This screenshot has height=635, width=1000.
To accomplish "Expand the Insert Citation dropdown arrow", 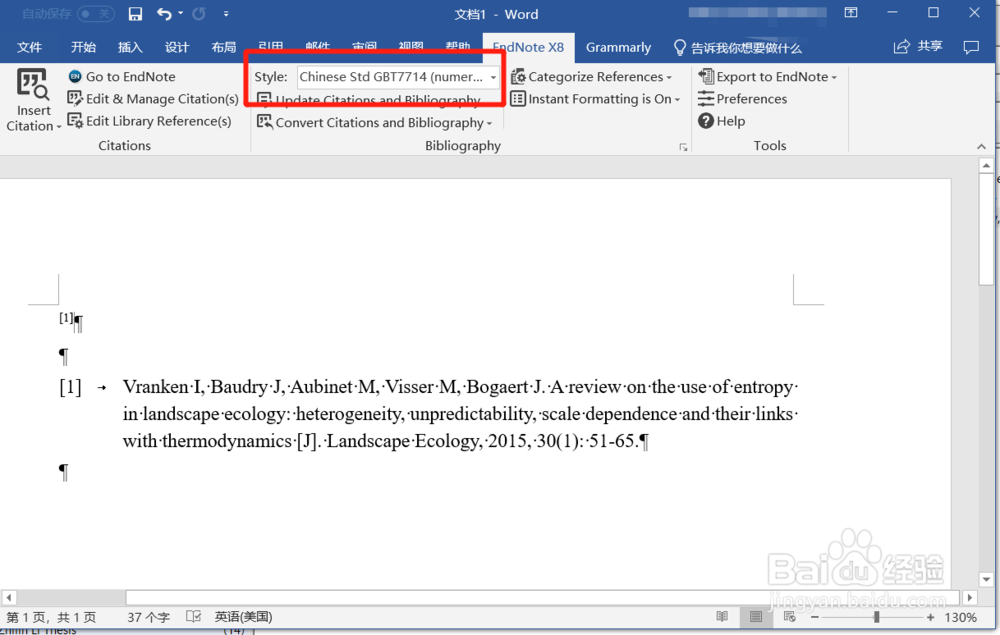I will 59,127.
